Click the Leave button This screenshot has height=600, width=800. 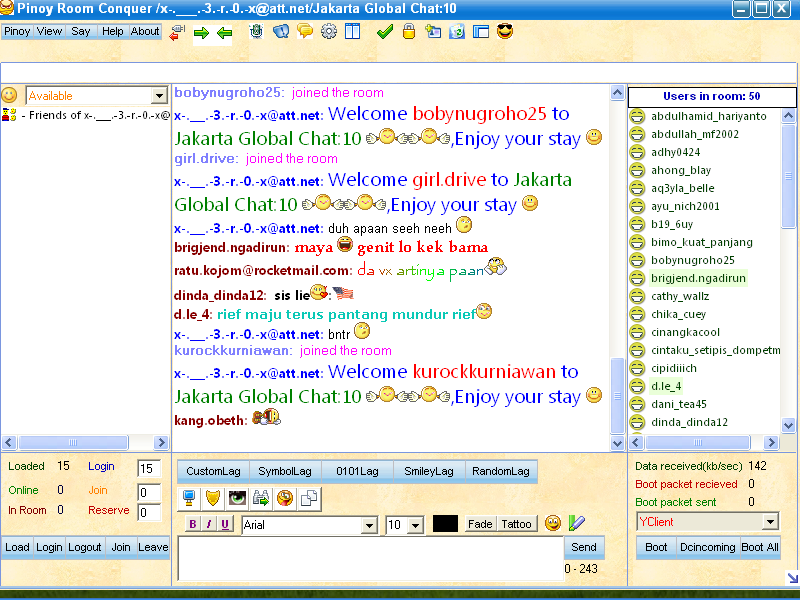coord(153,547)
